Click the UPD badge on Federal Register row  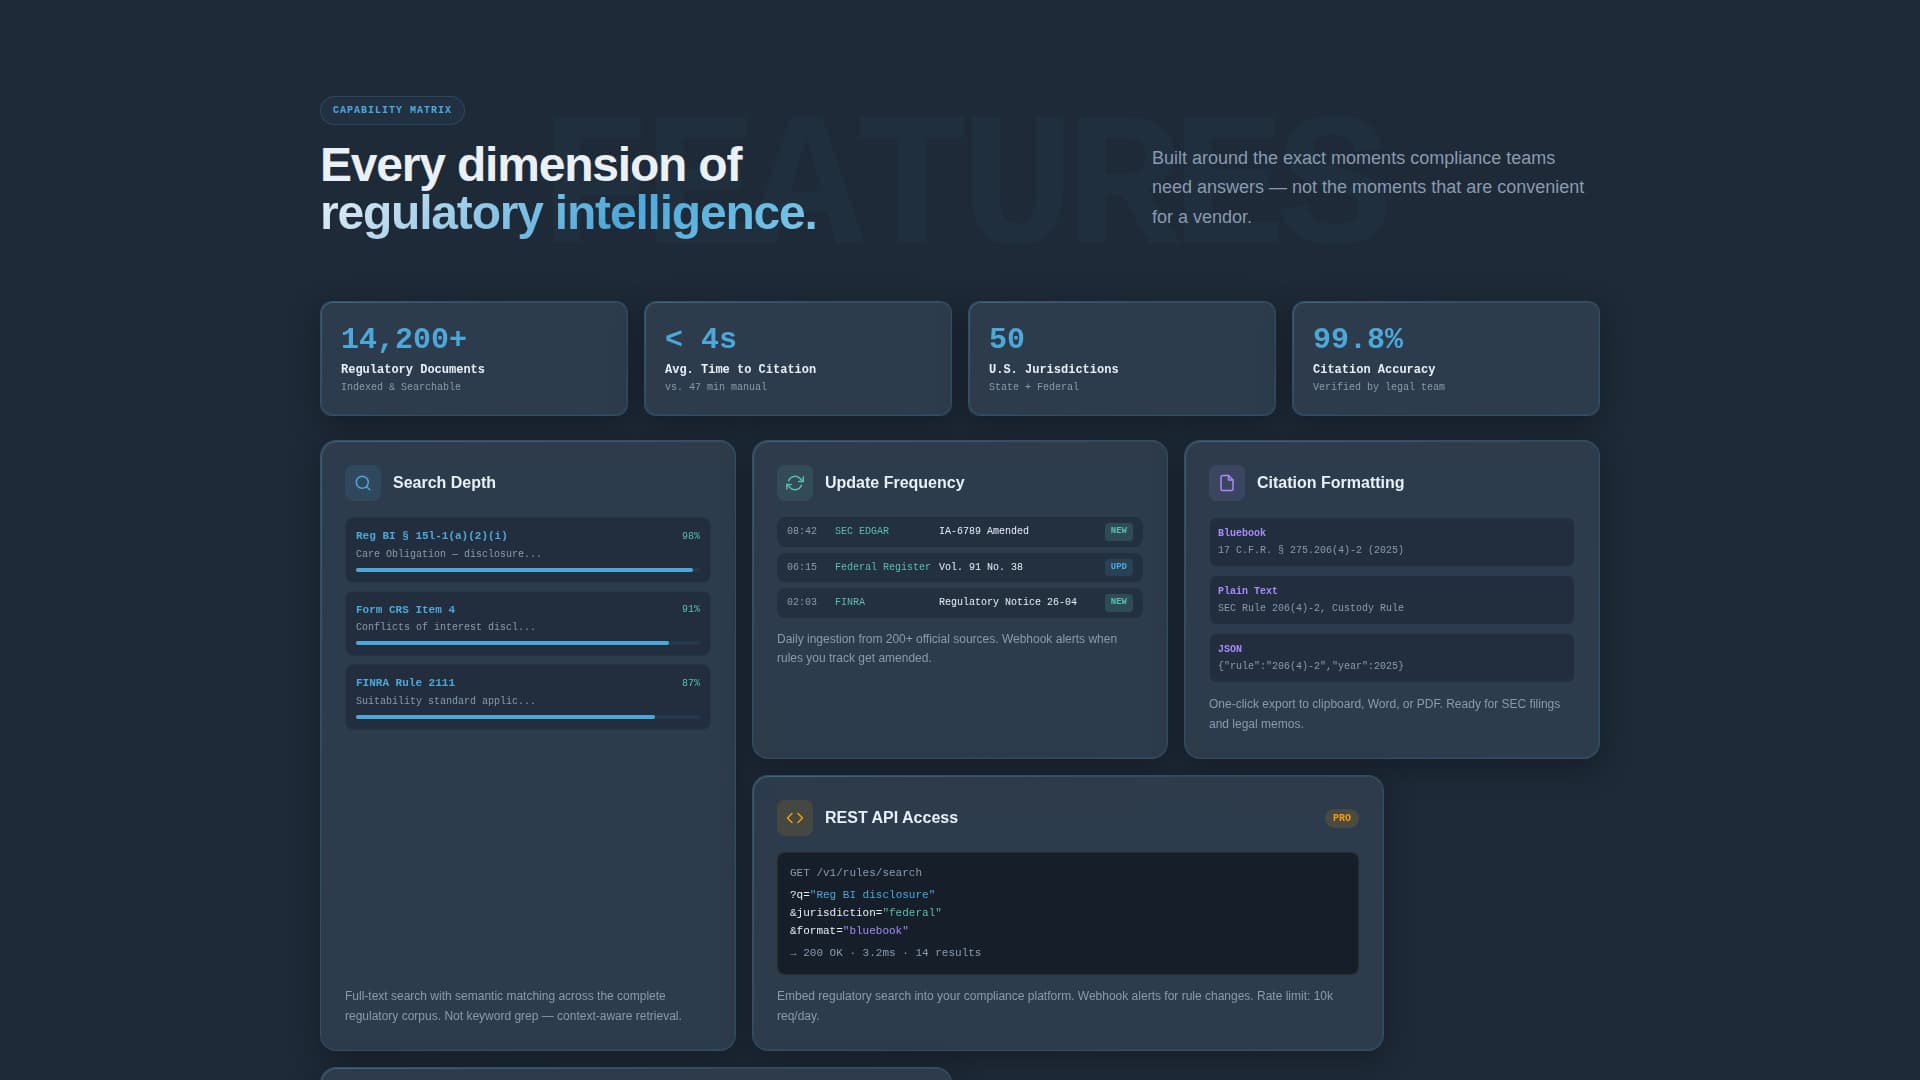coord(1119,567)
